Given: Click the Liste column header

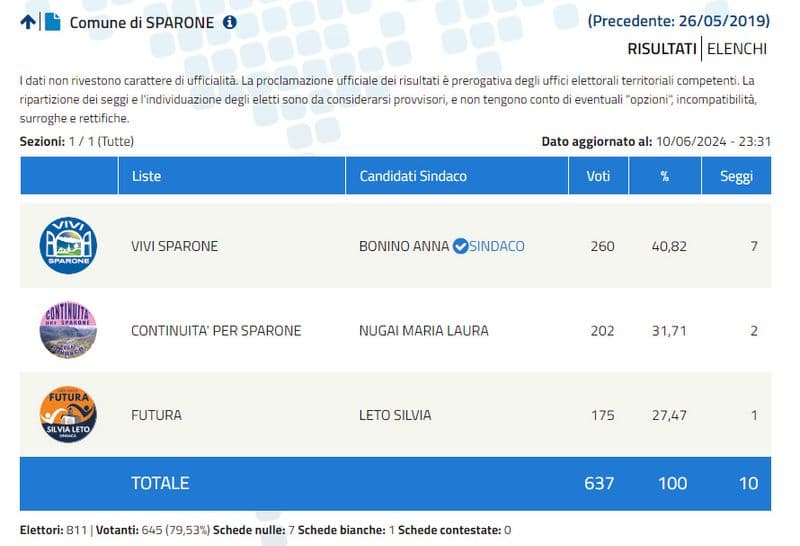Looking at the screenshot, I should point(146,176).
